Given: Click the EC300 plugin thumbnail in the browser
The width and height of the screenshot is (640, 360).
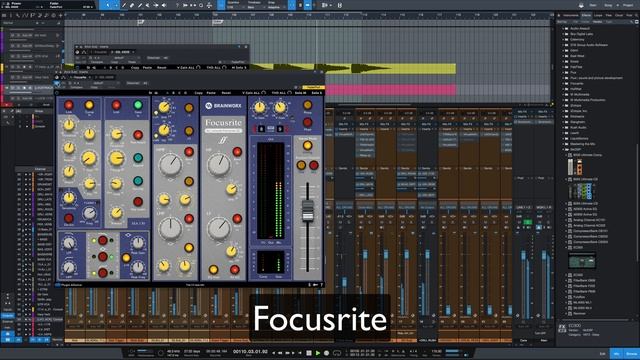Looking at the screenshot, I should click(x=582, y=261).
